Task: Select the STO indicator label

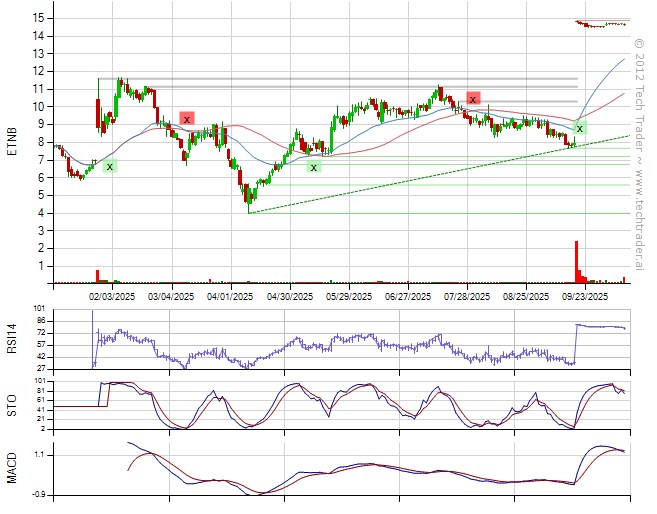Action: 12,404
